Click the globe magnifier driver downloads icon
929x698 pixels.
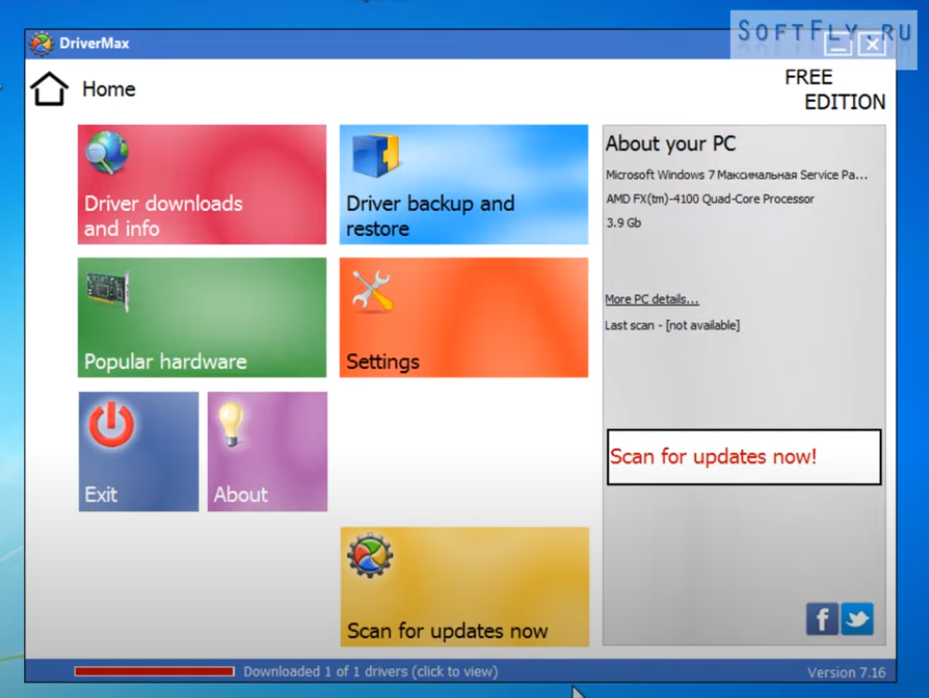coord(107,152)
